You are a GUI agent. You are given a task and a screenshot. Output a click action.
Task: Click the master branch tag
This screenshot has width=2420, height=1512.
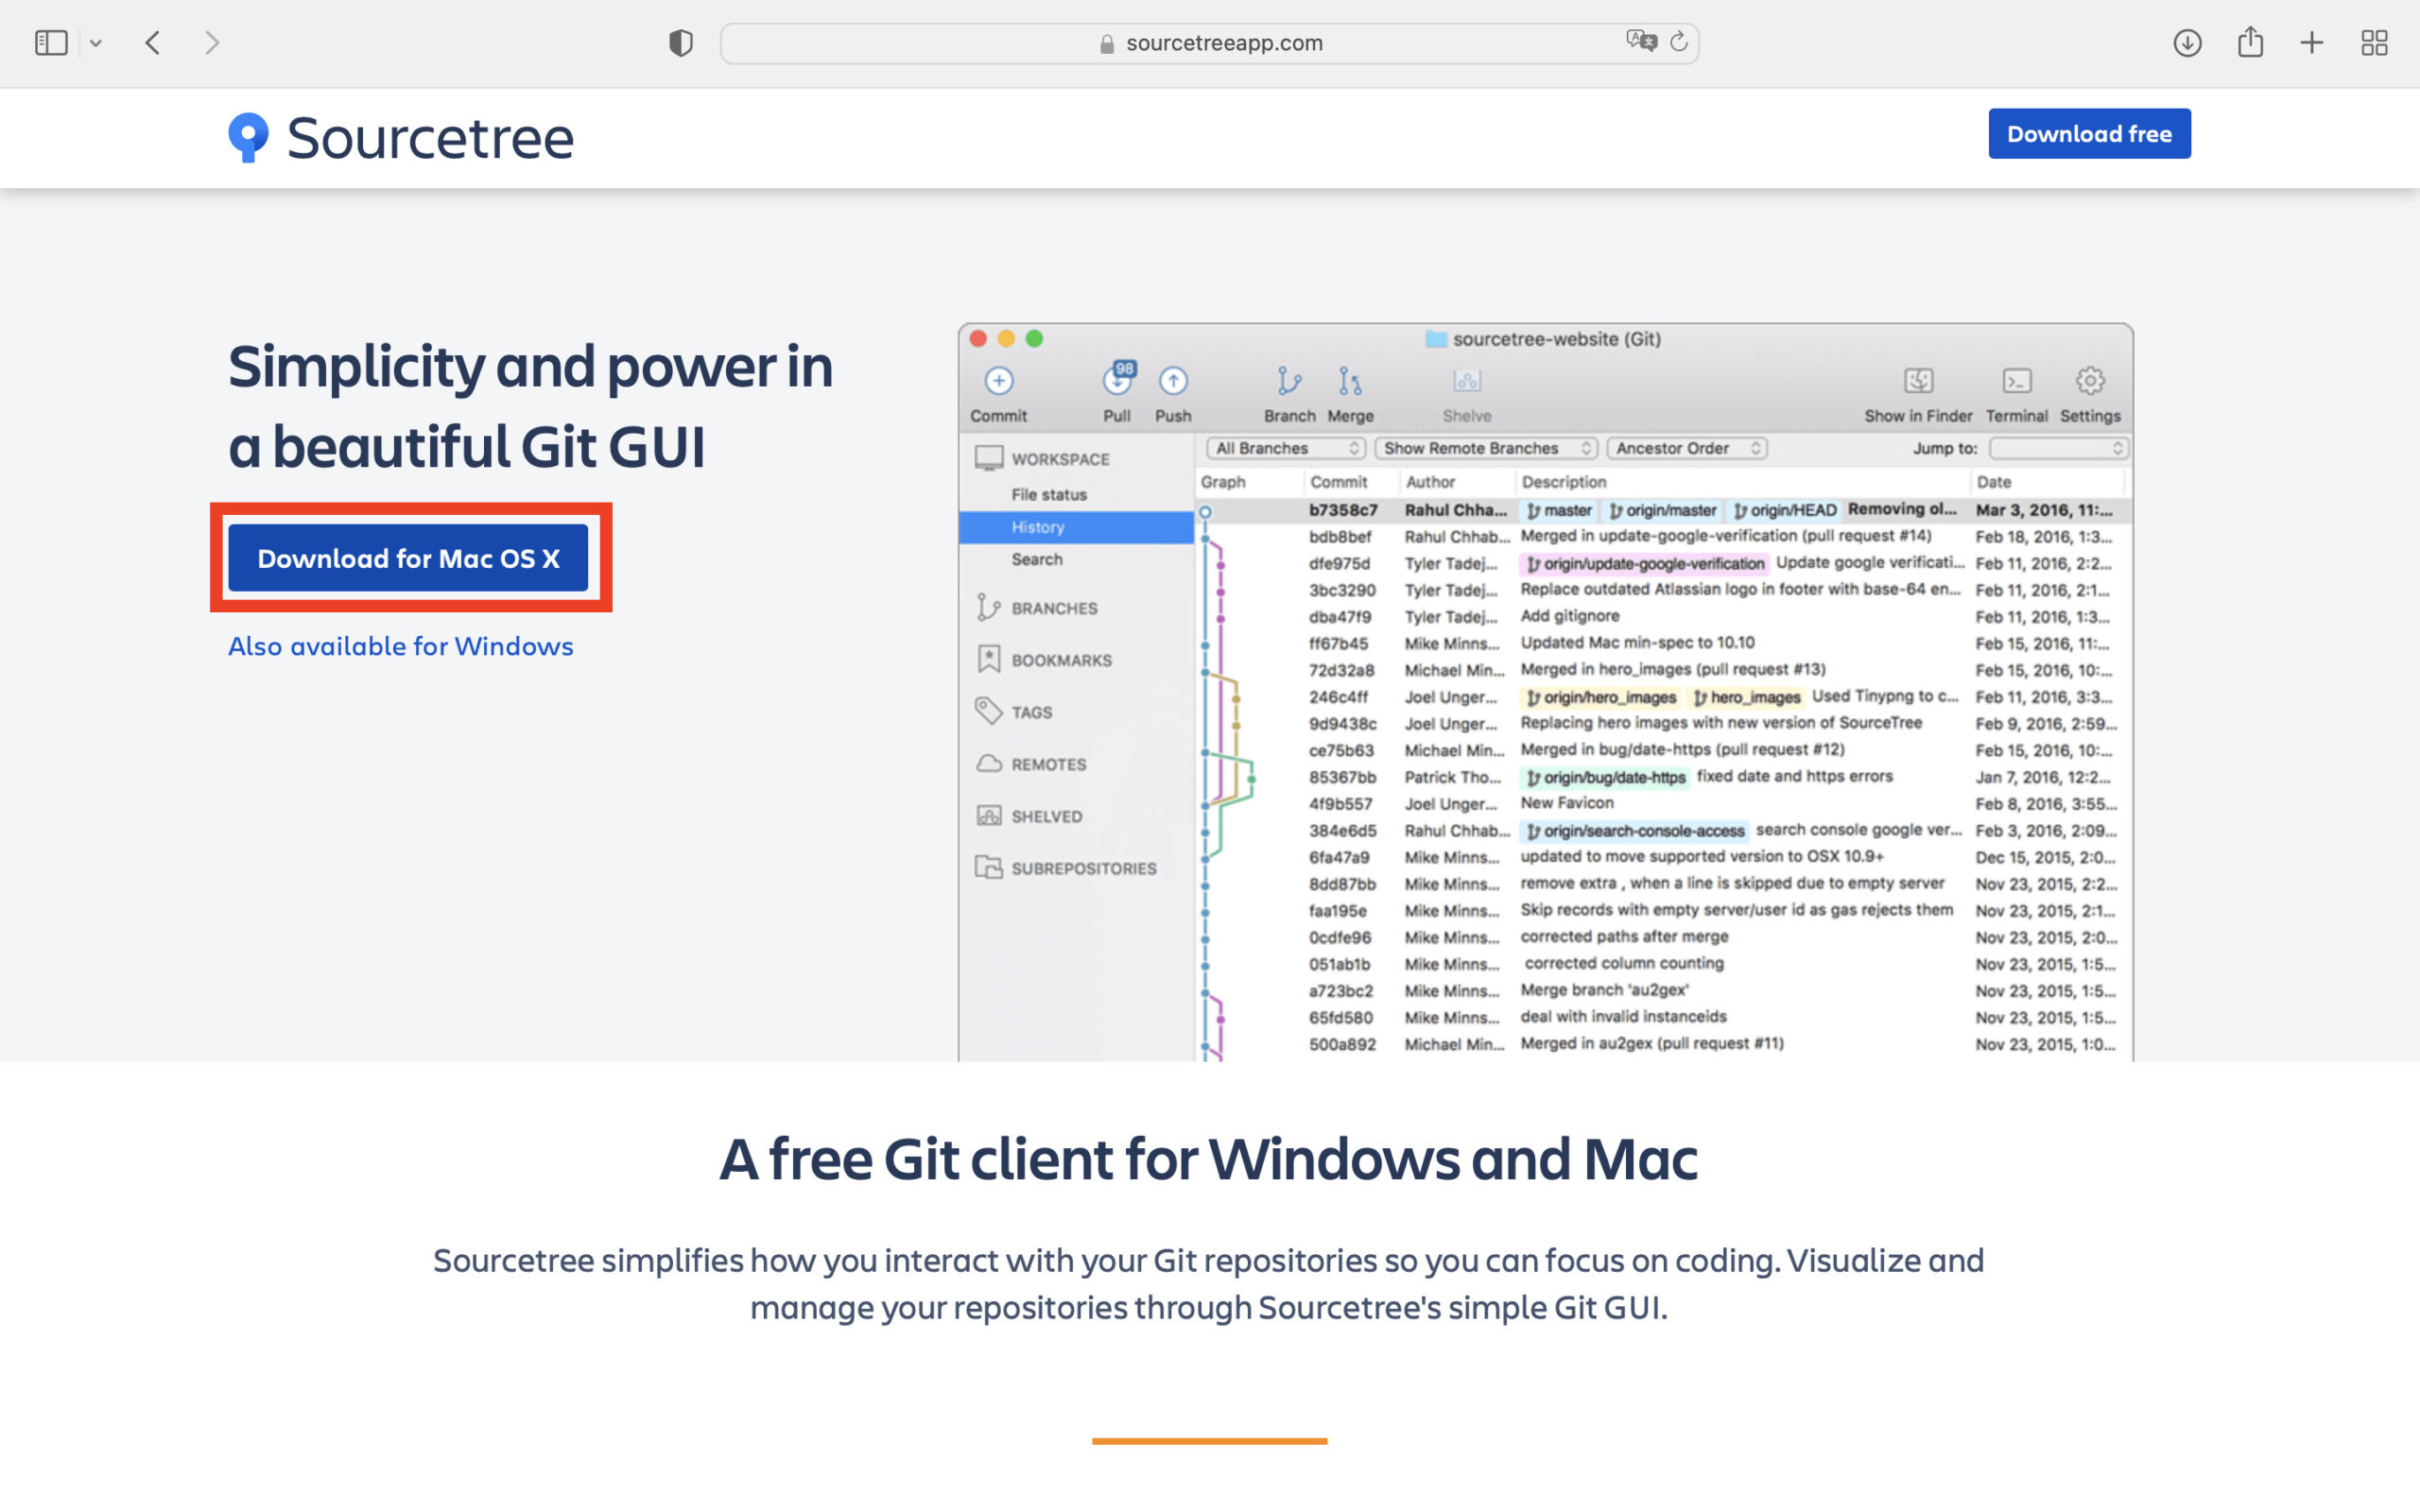click(1559, 510)
